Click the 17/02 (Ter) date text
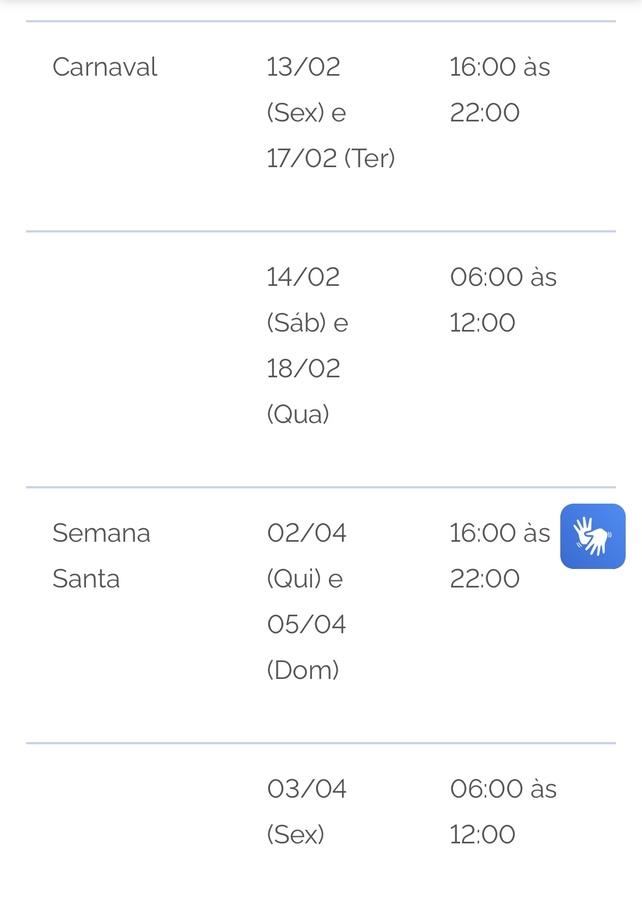Viewport: 642px width, 900px height. (331, 158)
